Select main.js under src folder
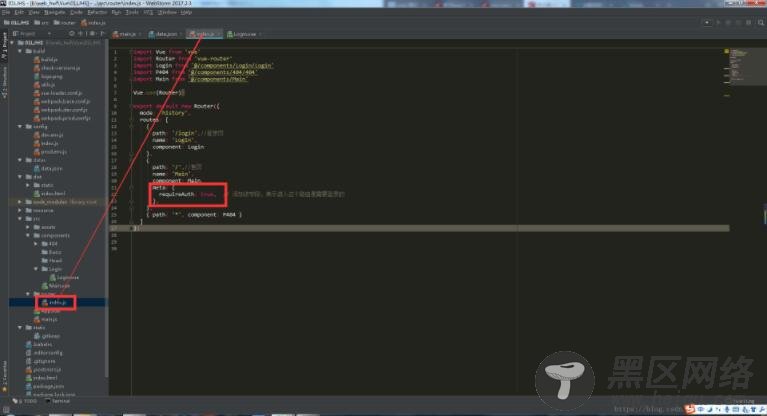 click(45, 320)
